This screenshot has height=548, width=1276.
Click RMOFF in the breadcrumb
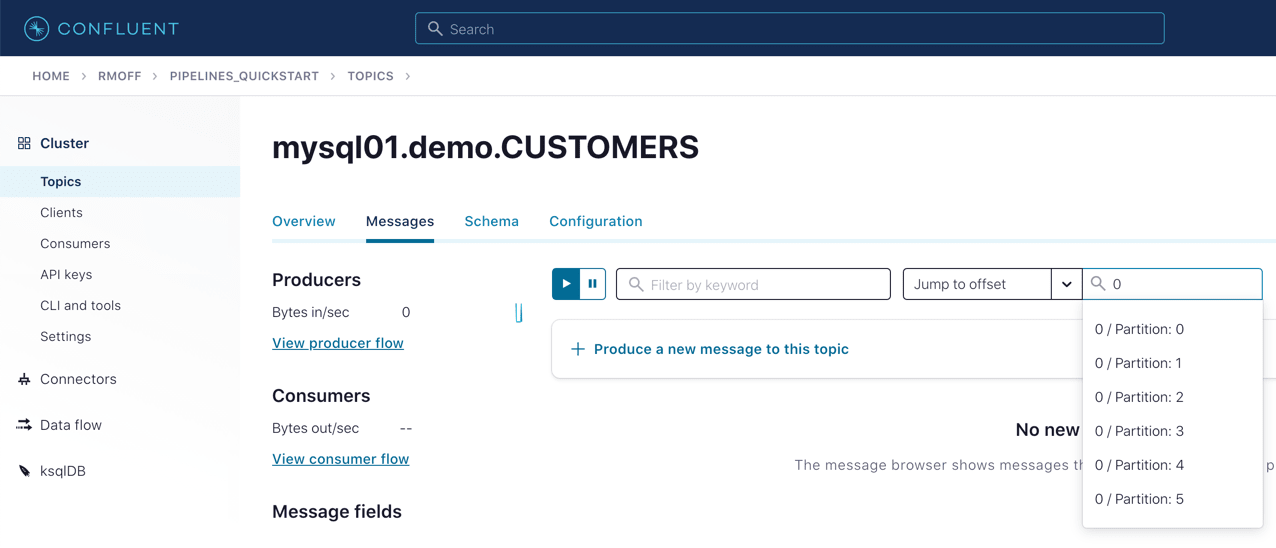tap(120, 76)
